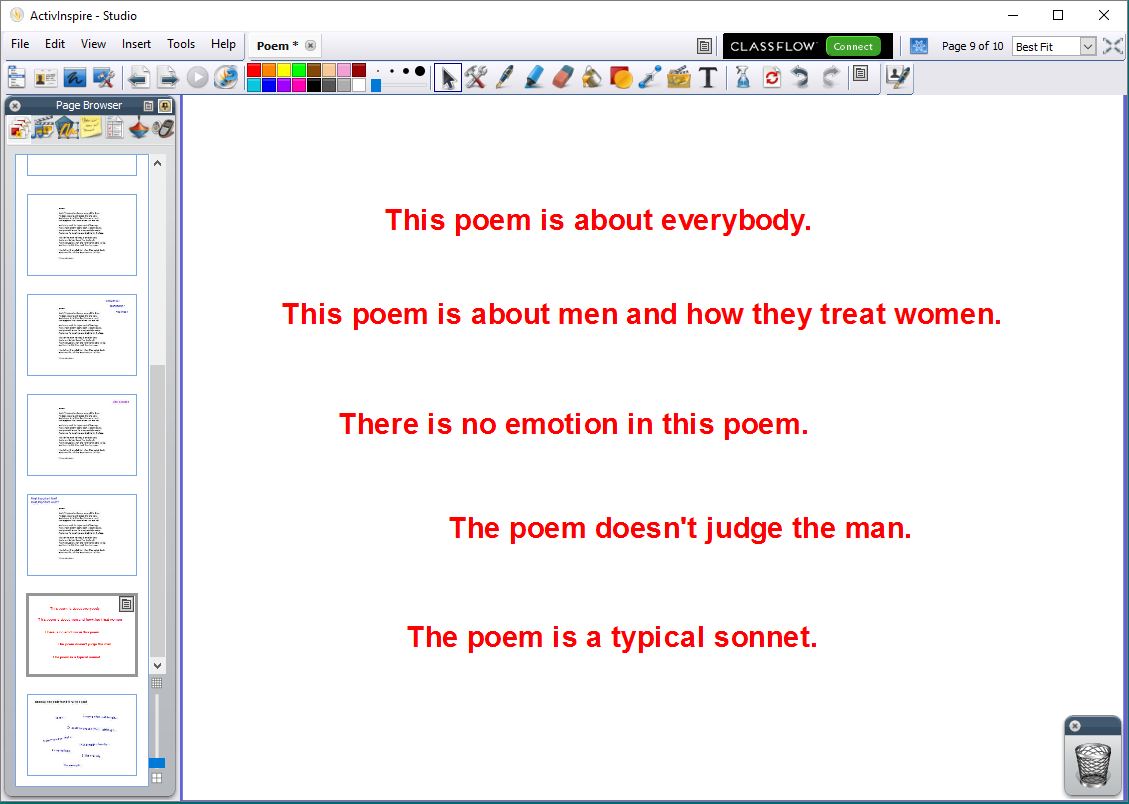Viewport: 1129px width, 804px height.
Task: Select the Highlighter tool
Action: coord(534,77)
